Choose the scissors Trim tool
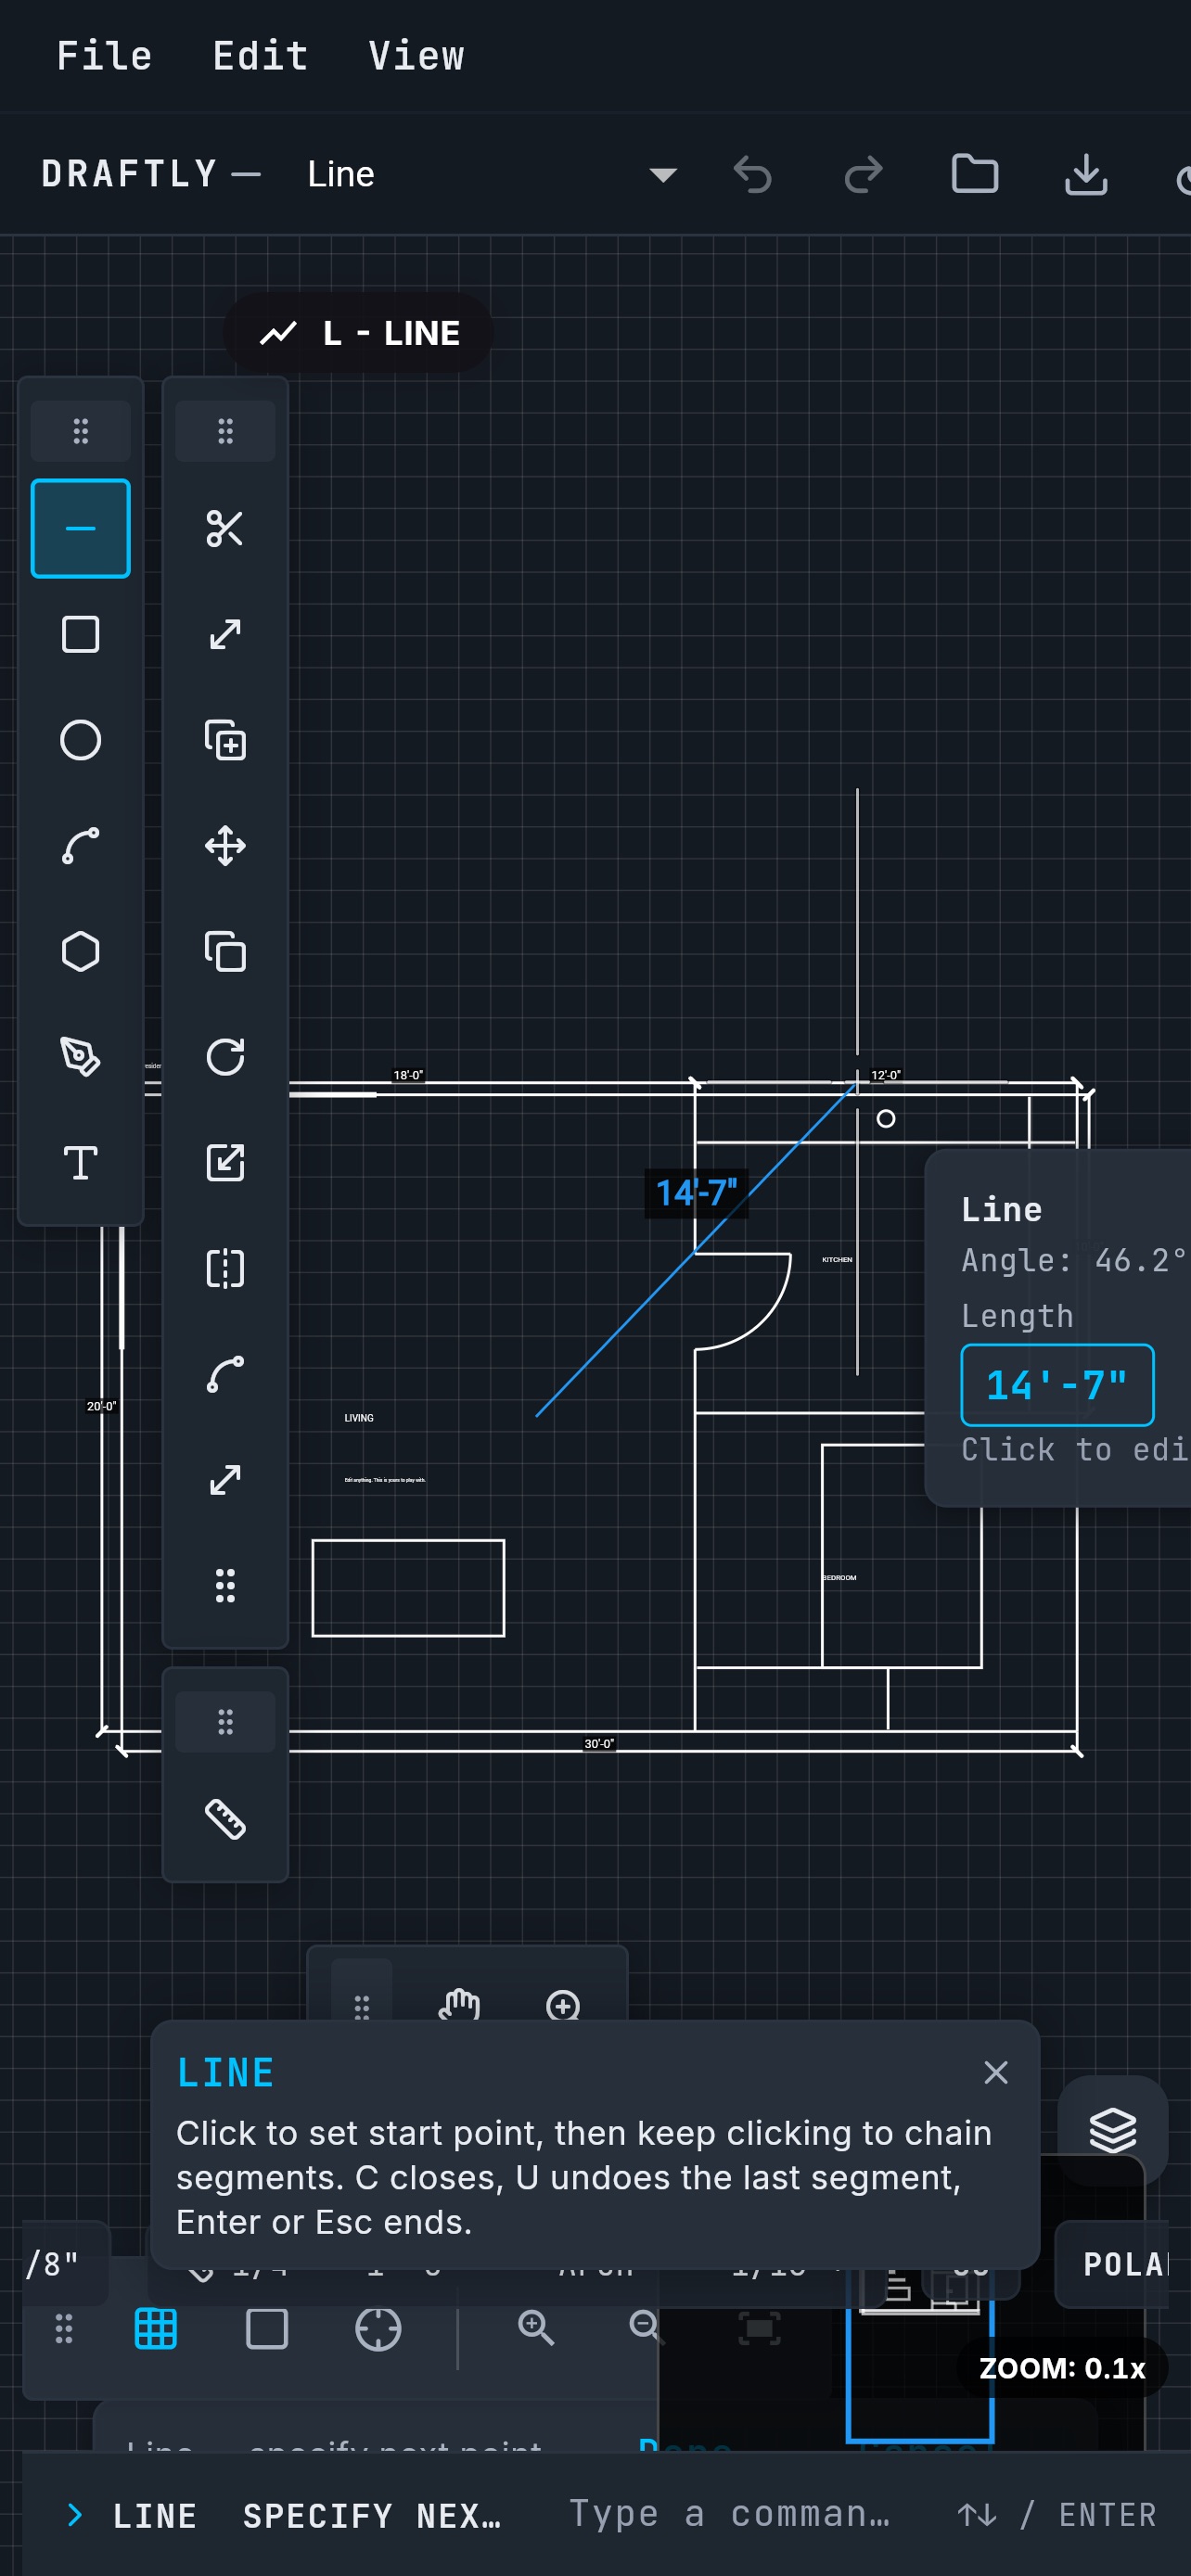Viewport: 1191px width, 2576px height. [x=225, y=528]
